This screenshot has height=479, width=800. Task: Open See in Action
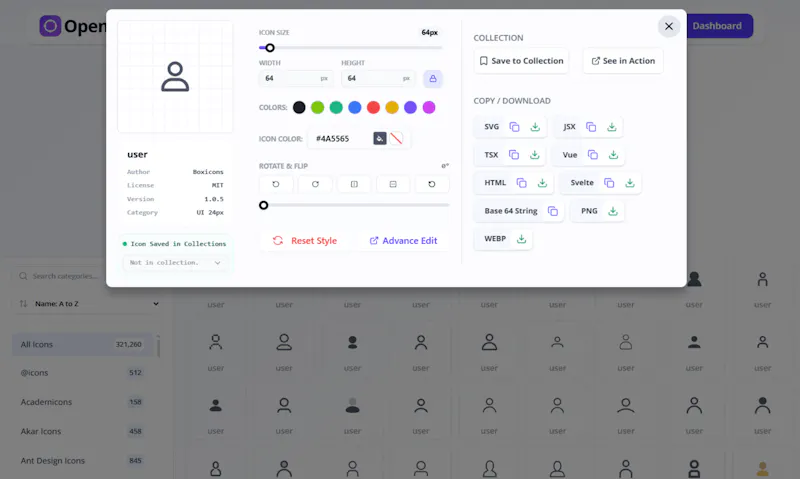(623, 61)
